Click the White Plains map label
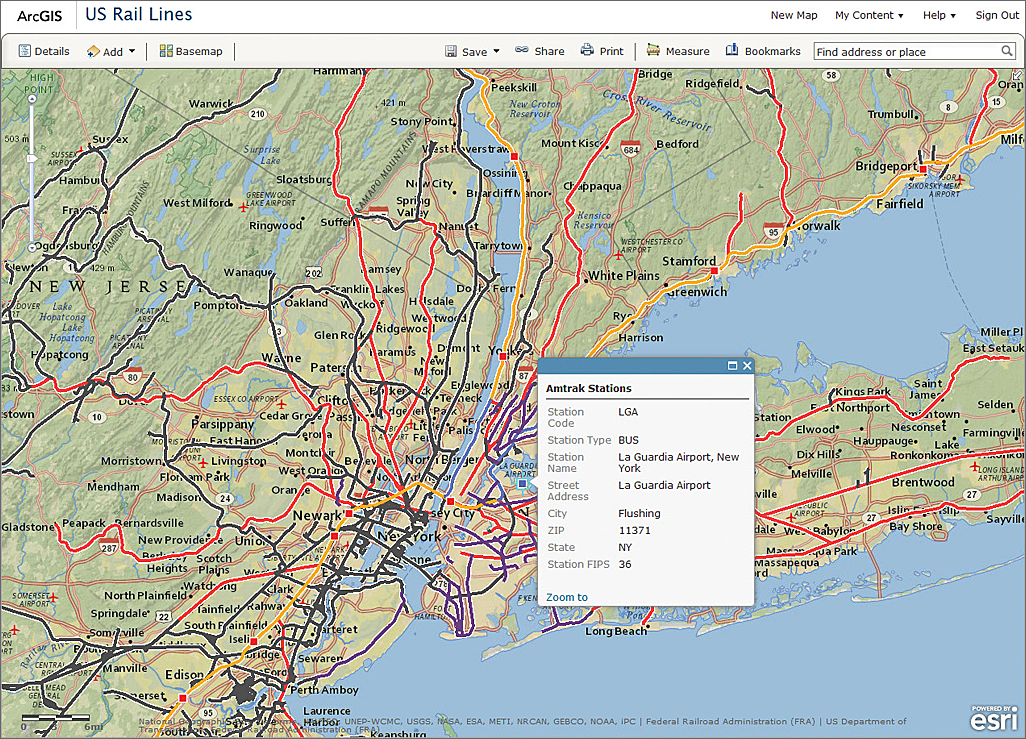This screenshot has height=739, width=1026. pos(624,276)
